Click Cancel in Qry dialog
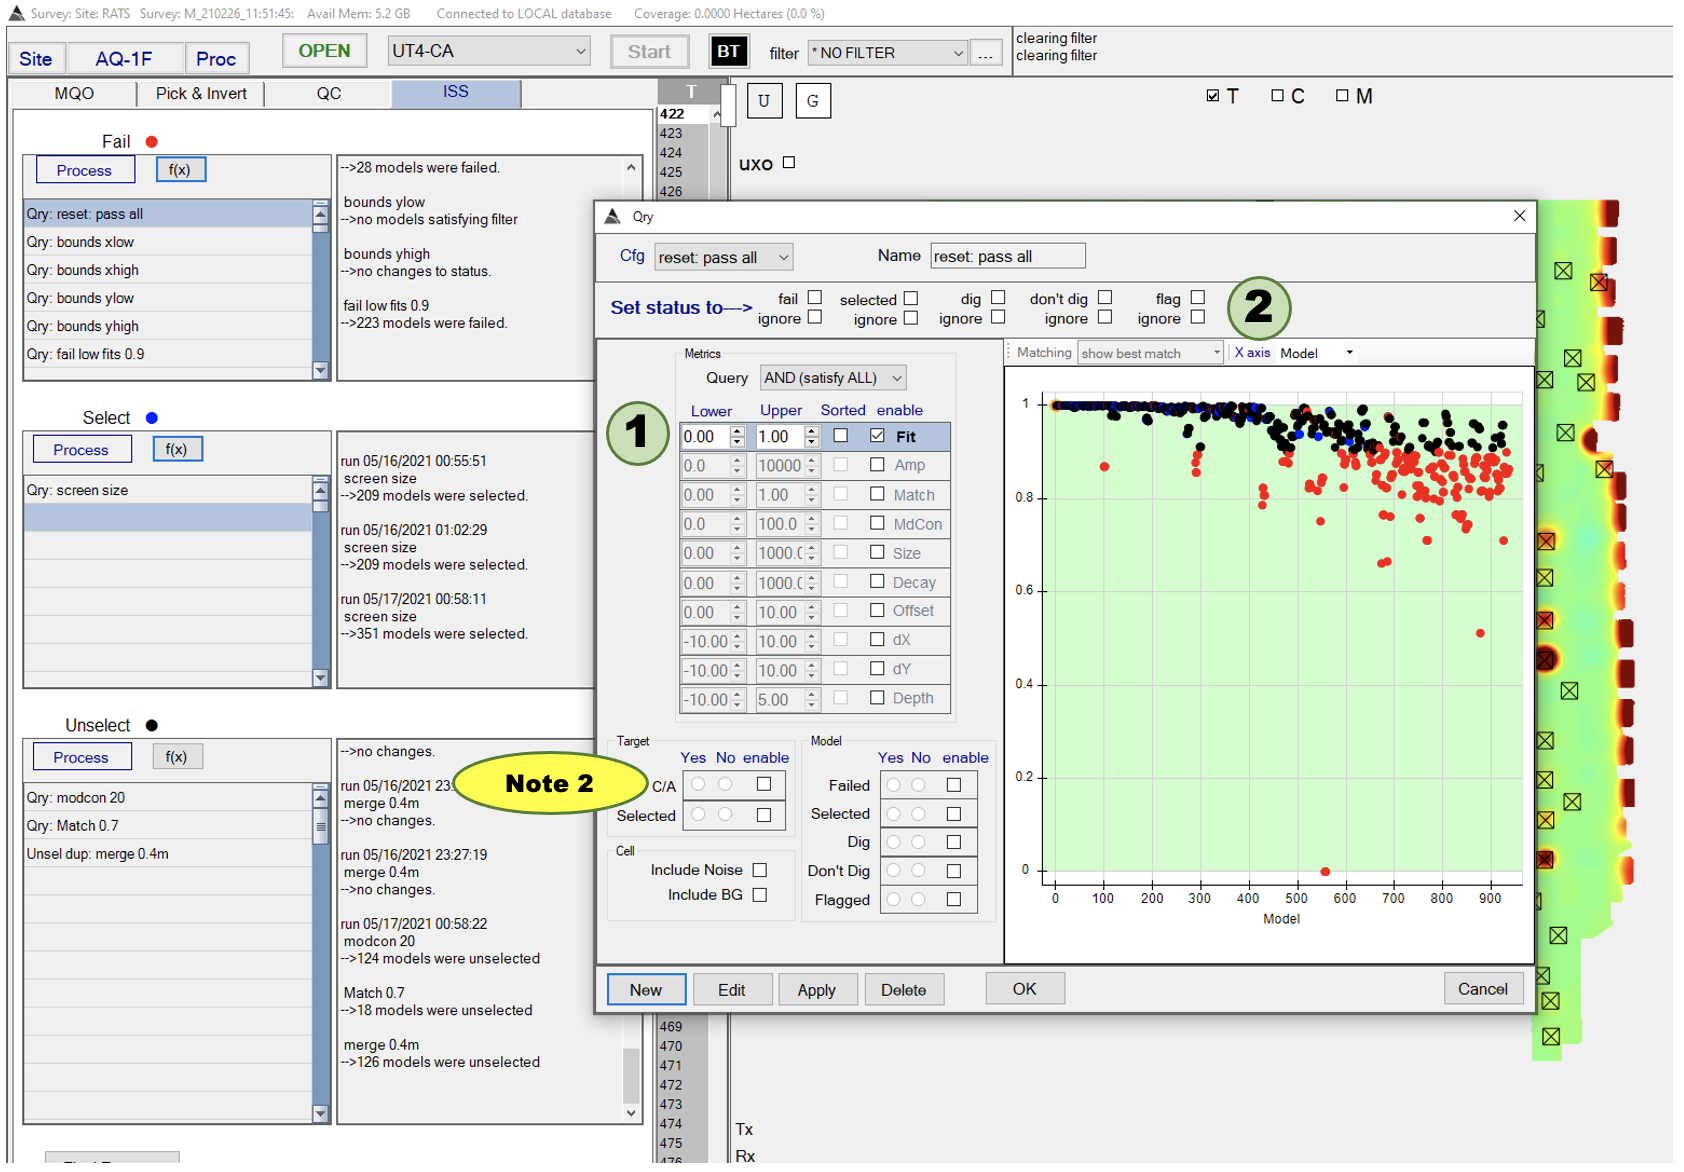The image size is (1684, 1172). pos(1483,988)
